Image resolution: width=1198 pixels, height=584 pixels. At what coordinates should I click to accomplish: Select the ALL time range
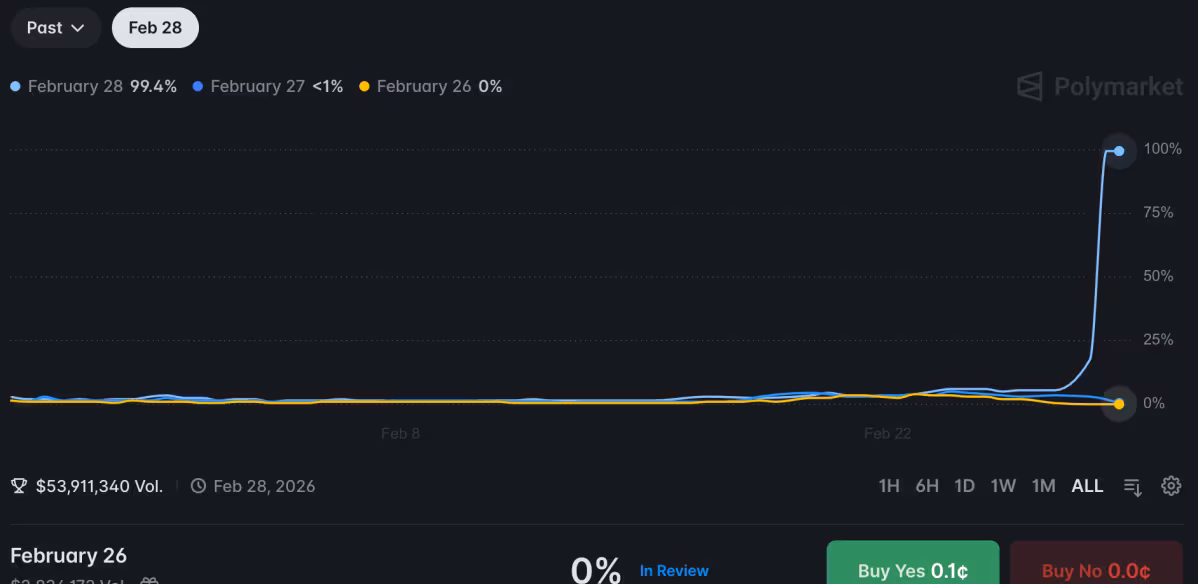point(1087,486)
